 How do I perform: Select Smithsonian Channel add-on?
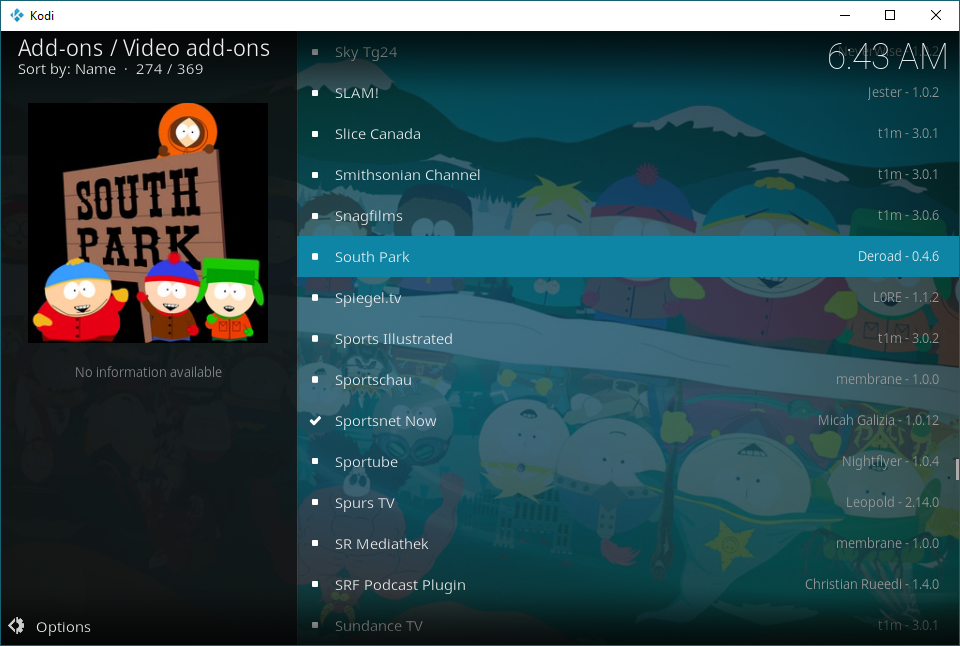coord(628,175)
